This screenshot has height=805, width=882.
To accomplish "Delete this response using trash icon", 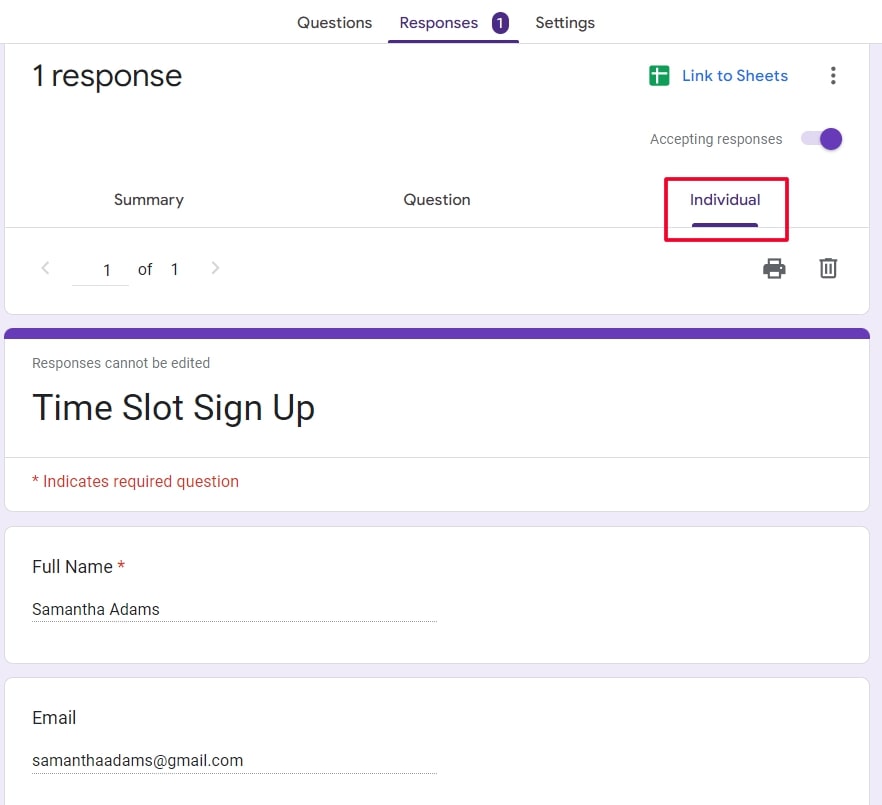I will click(x=827, y=268).
